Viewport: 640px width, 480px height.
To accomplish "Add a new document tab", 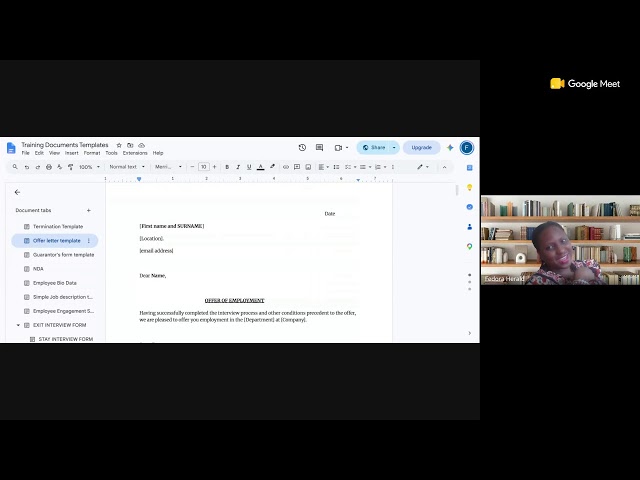I will tap(89, 211).
